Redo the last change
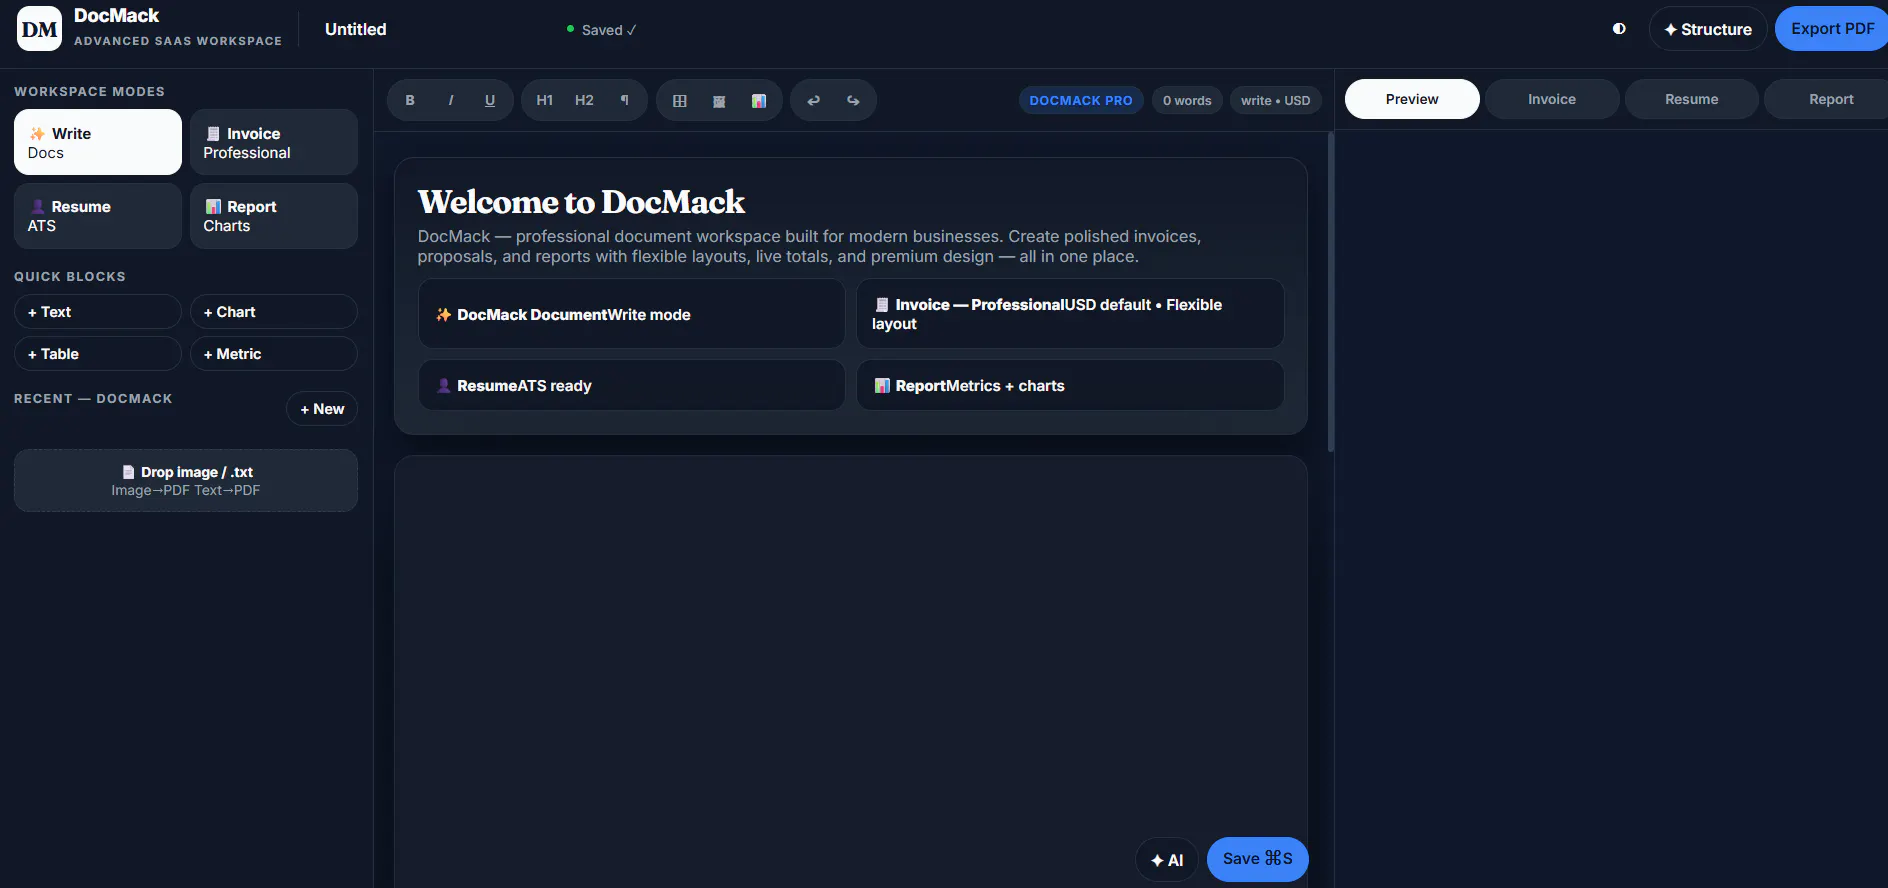Screen dimensions: 1888x888 point(853,100)
